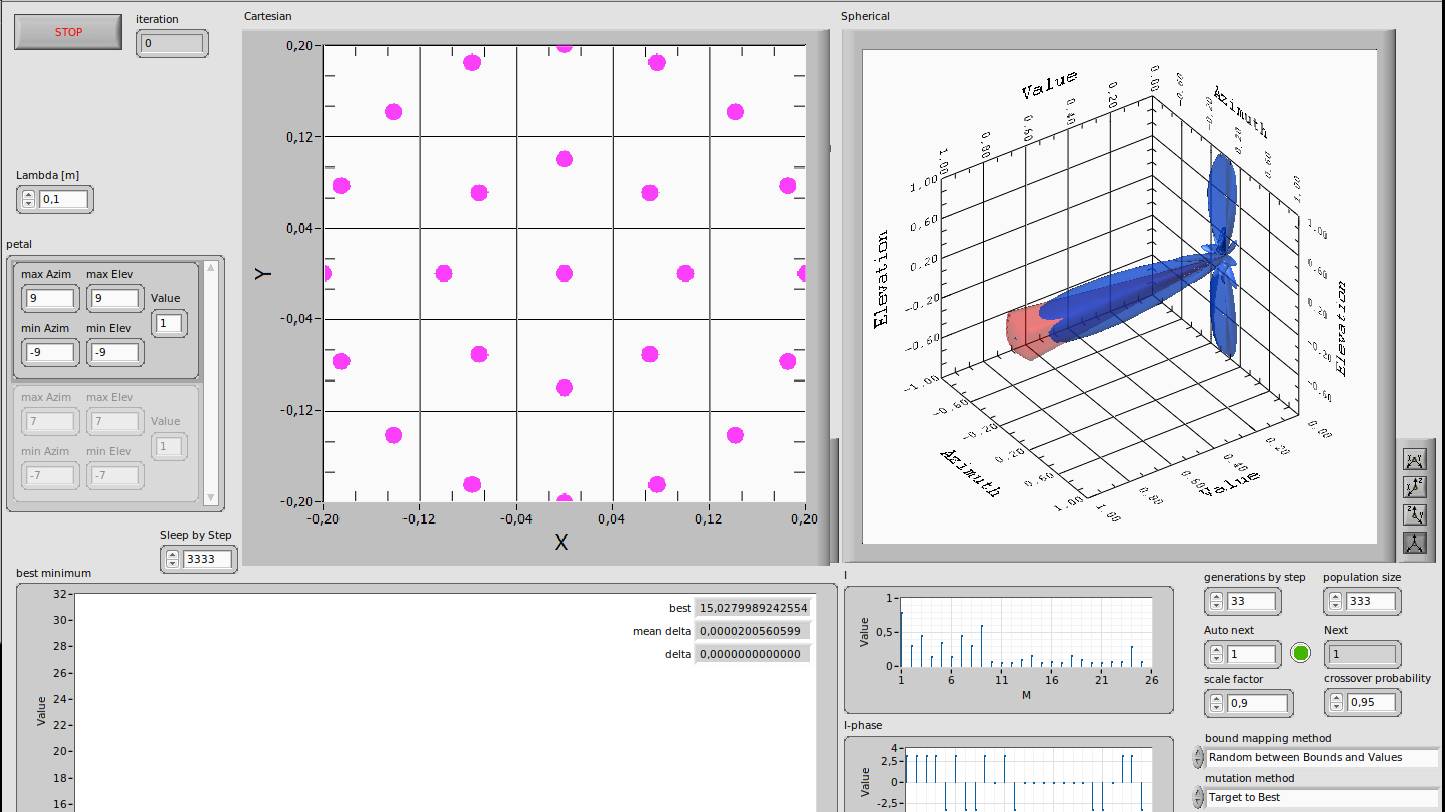Screen dimensions: 1445x812
Task: Click the Lambda value field showing 0,1
Action: pos(64,199)
